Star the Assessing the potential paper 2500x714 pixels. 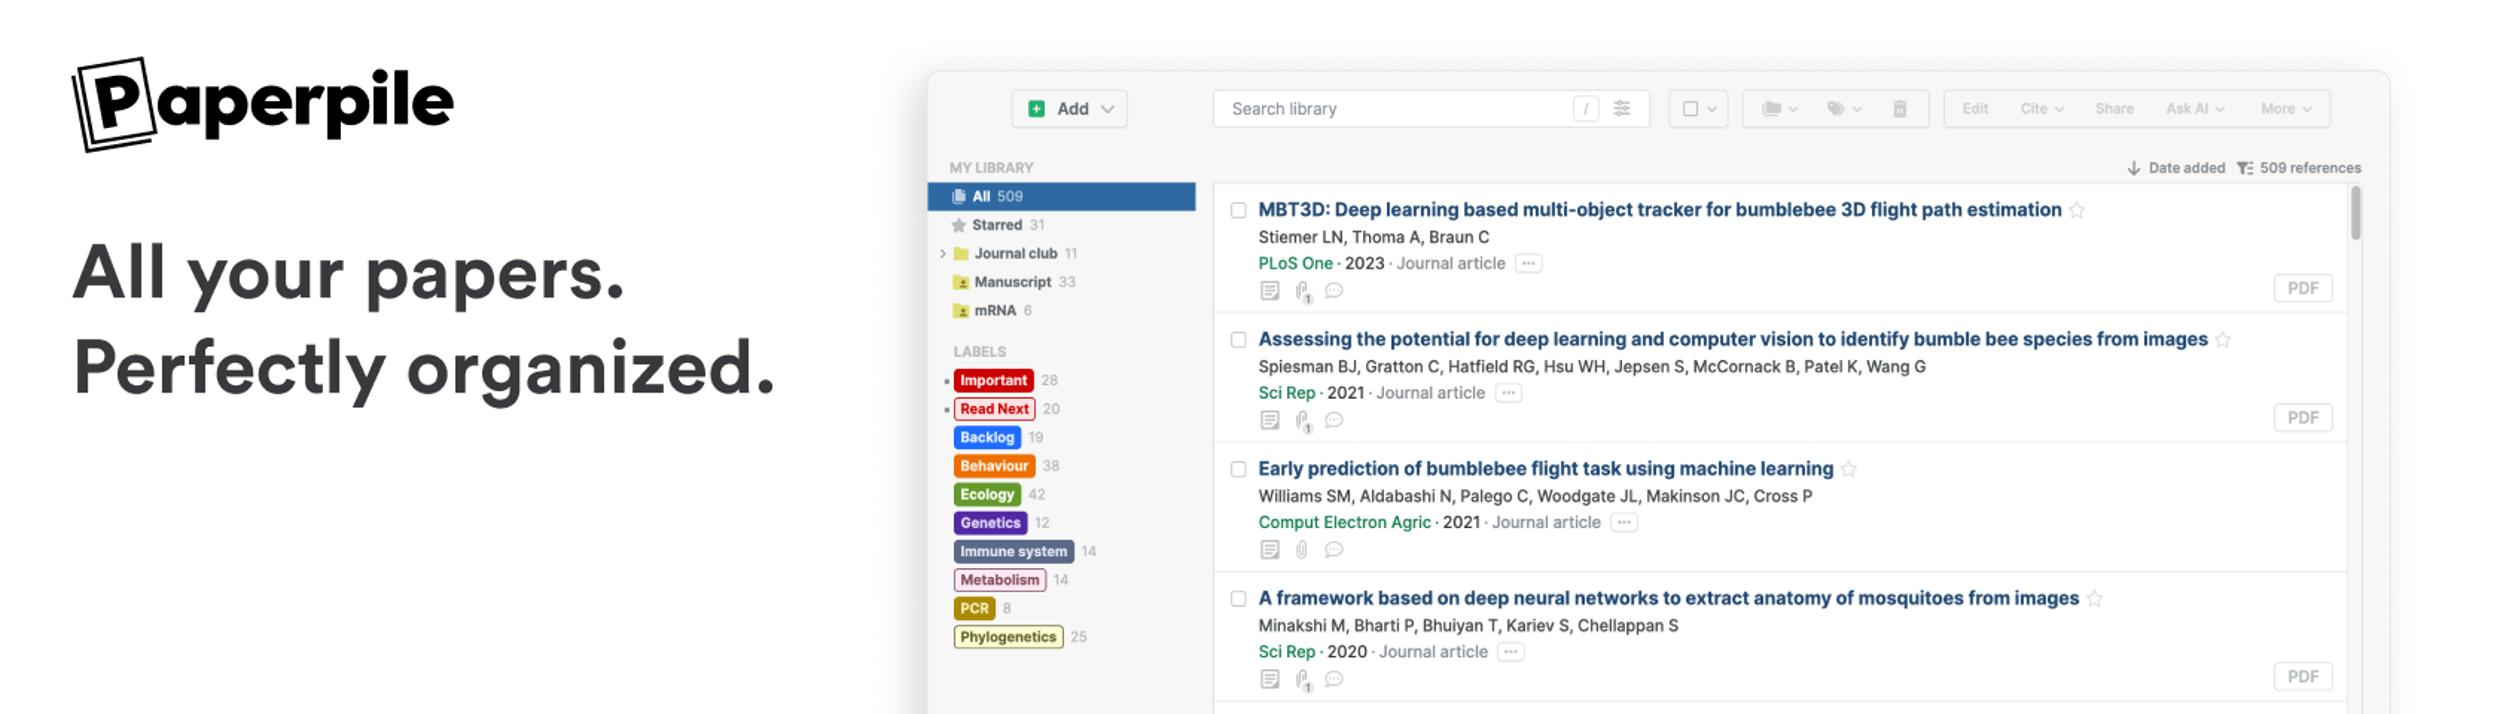click(2223, 340)
